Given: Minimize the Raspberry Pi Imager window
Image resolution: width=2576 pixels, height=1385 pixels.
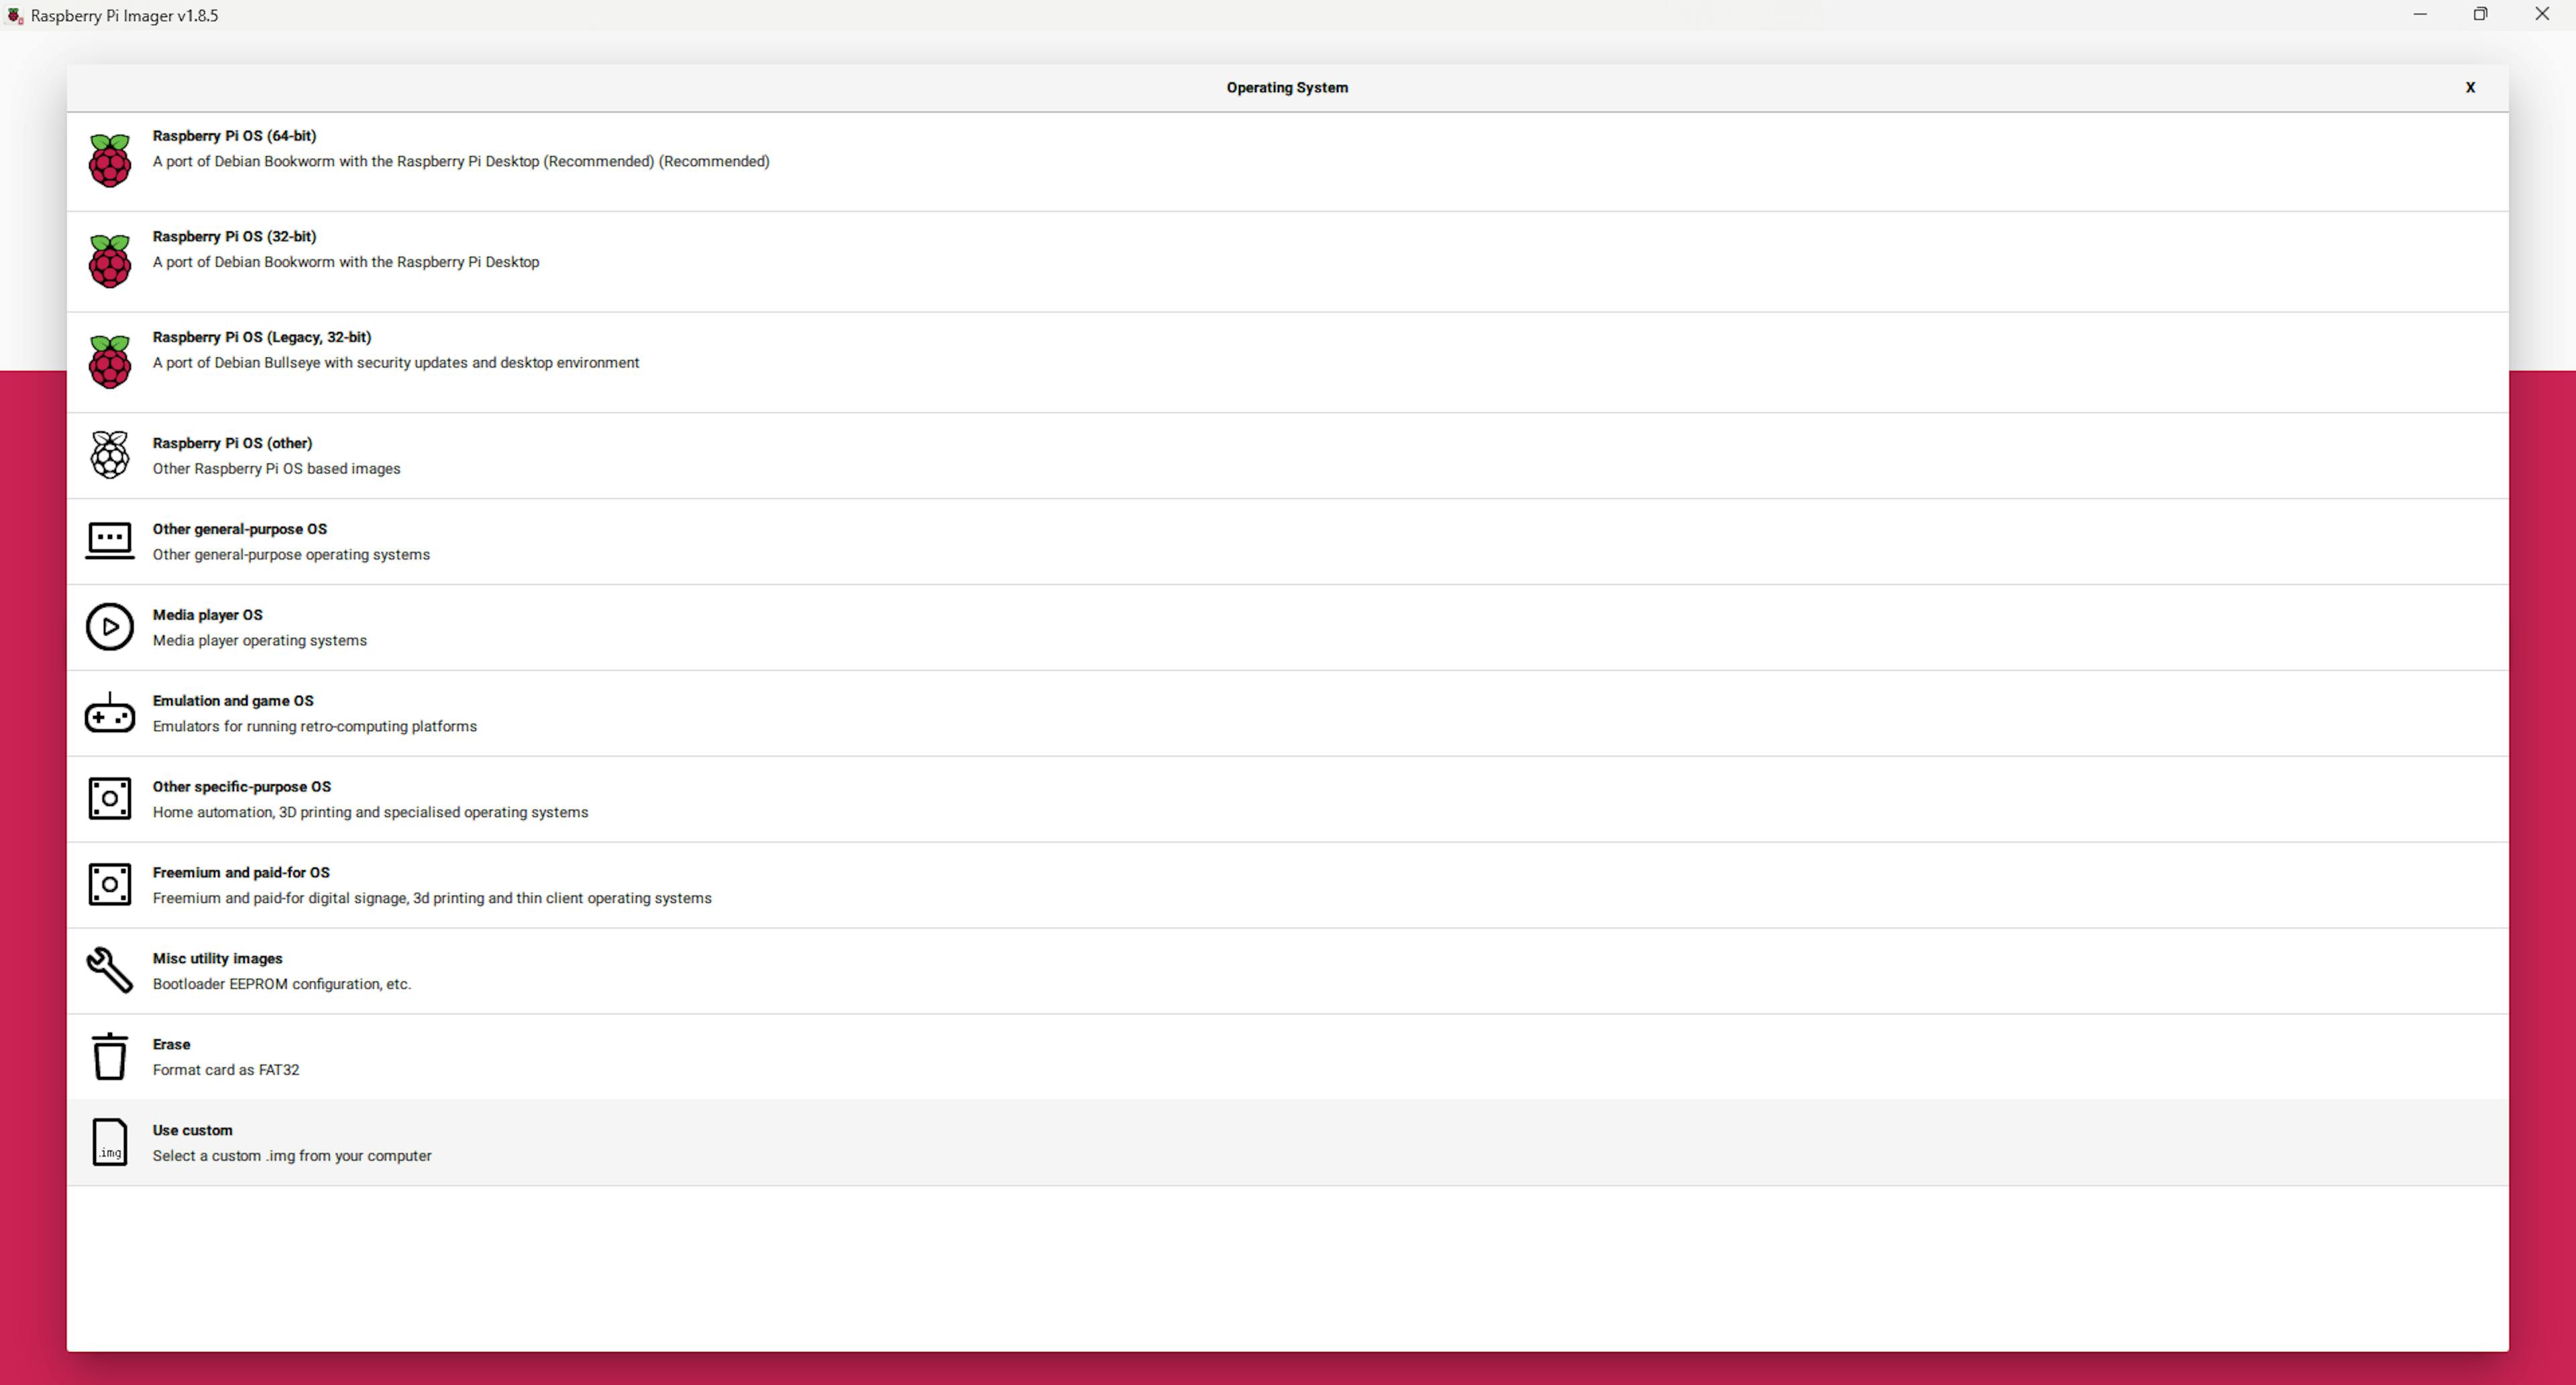Looking at the screenshot, I should (x=2420, y=15).
